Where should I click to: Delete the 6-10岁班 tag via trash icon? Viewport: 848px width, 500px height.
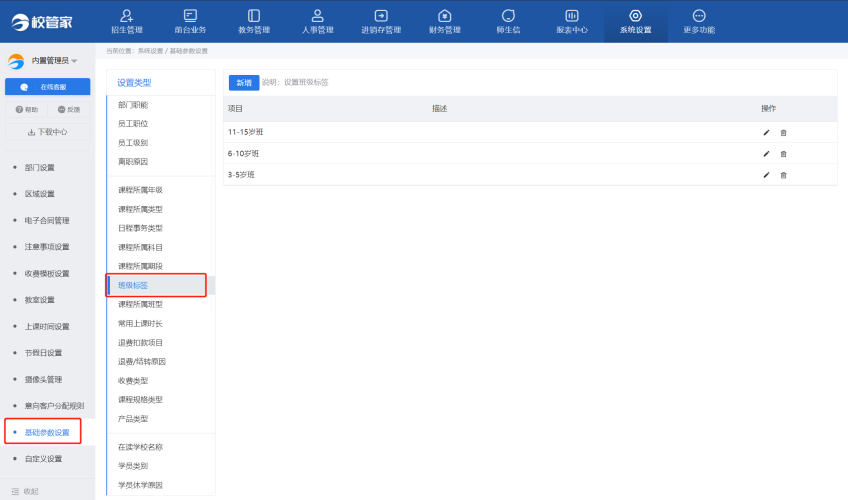click(x=783, y=153)
